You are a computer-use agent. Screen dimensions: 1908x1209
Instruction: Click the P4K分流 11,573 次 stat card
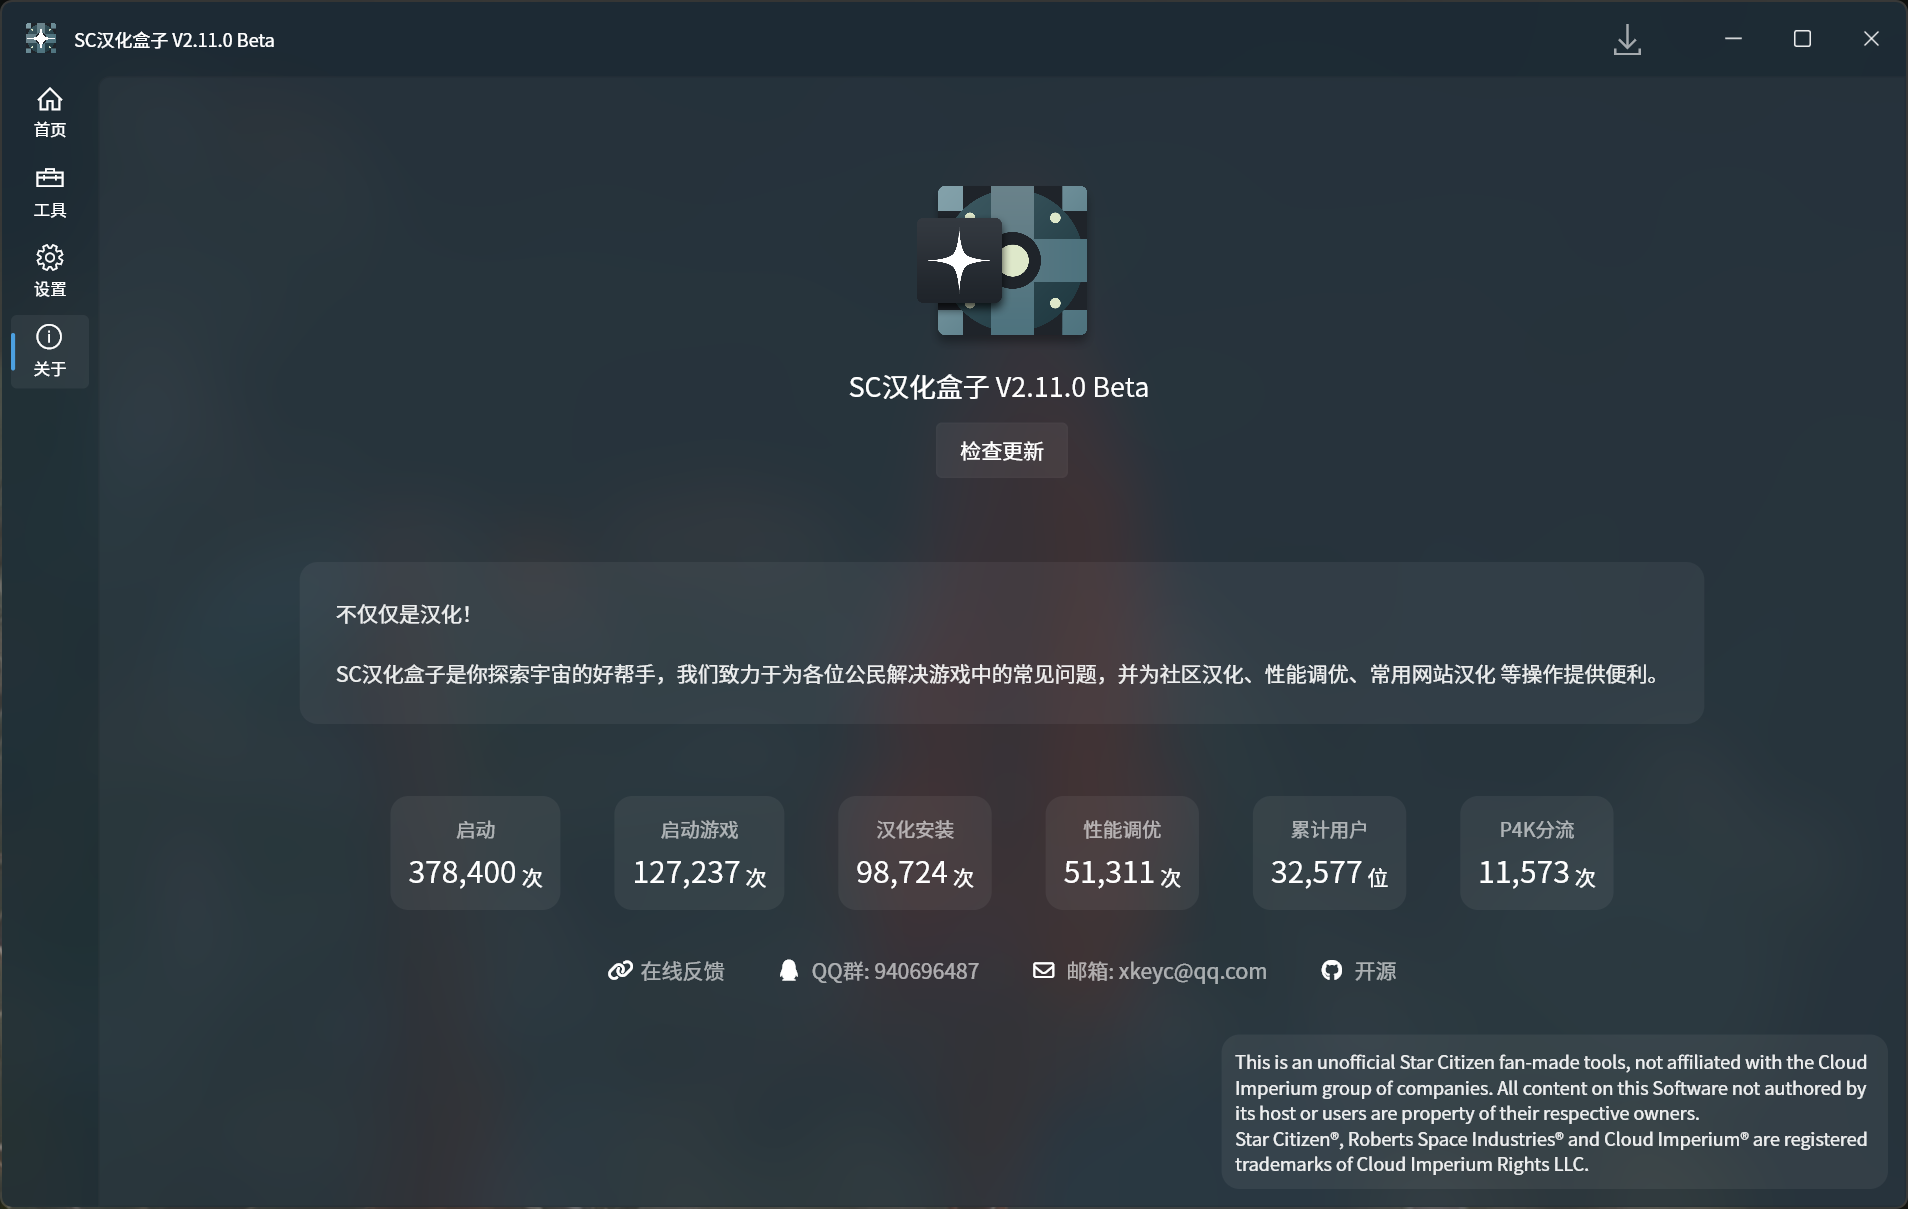coord(1537,853)
